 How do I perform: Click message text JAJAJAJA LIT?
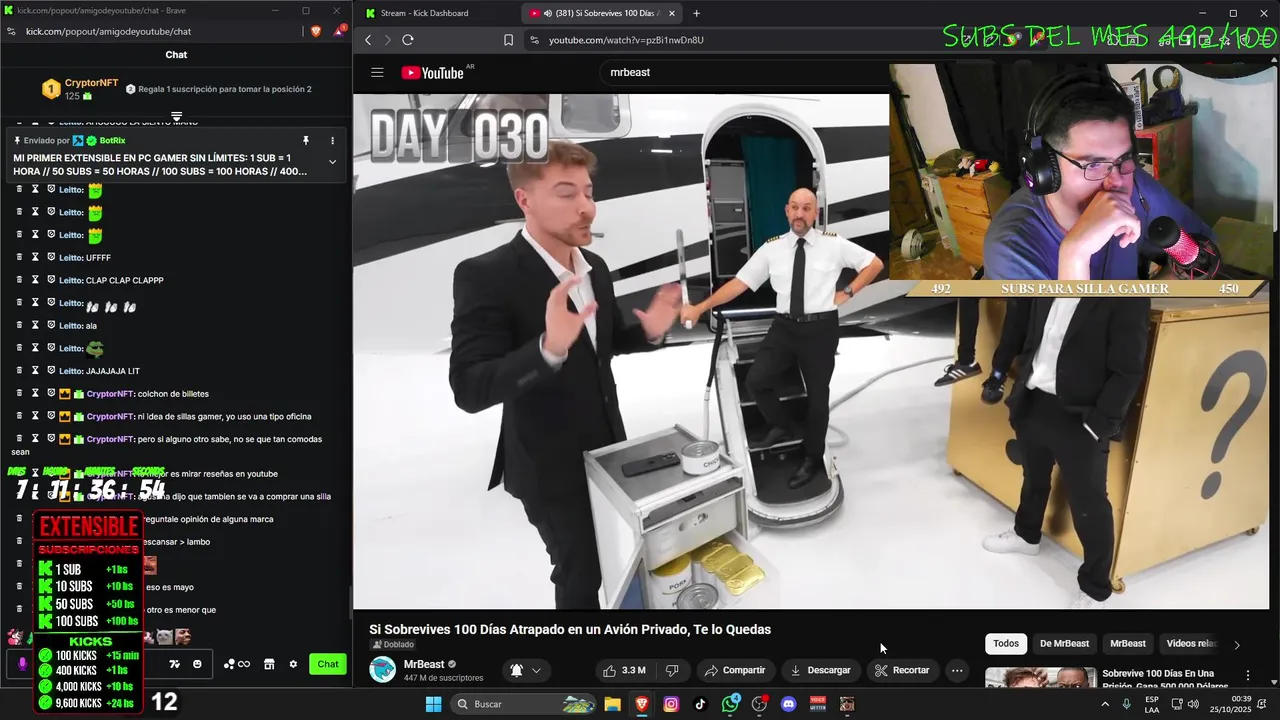pyautogui.click(x=113, y=371)
